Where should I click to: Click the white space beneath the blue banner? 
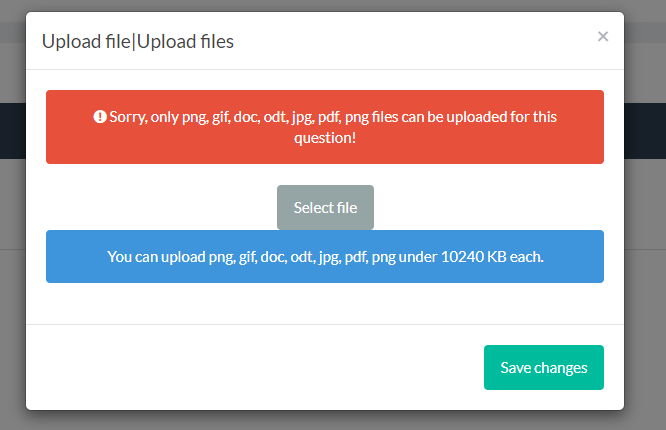[324, 303]
